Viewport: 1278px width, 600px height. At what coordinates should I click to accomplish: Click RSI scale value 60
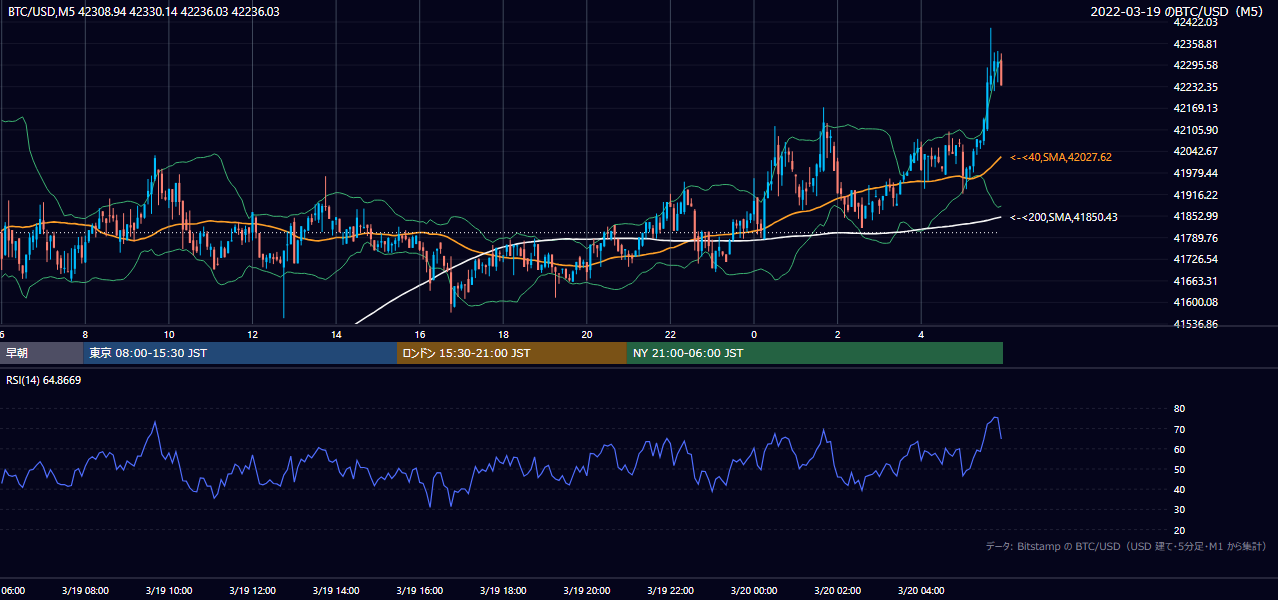[x=1179, y=449]
